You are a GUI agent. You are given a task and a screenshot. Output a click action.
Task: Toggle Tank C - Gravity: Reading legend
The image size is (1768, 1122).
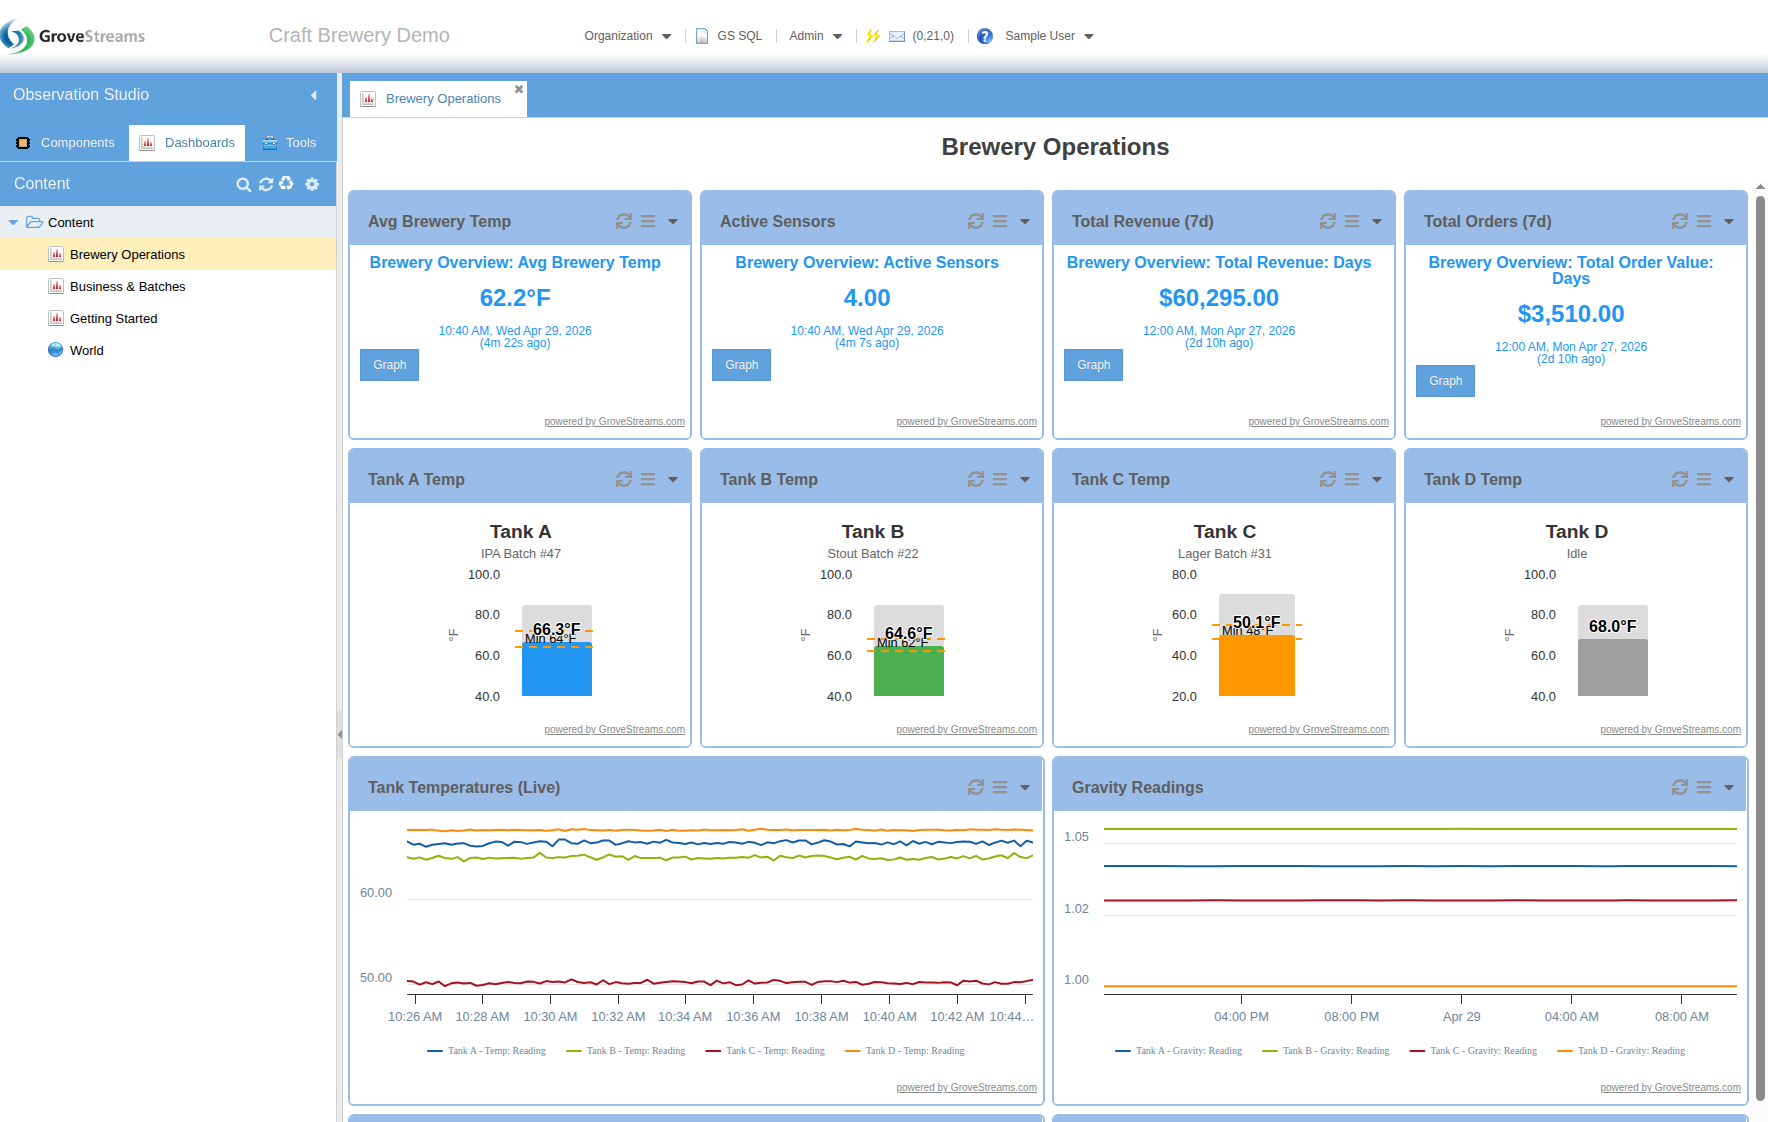click(1473, 1051)
